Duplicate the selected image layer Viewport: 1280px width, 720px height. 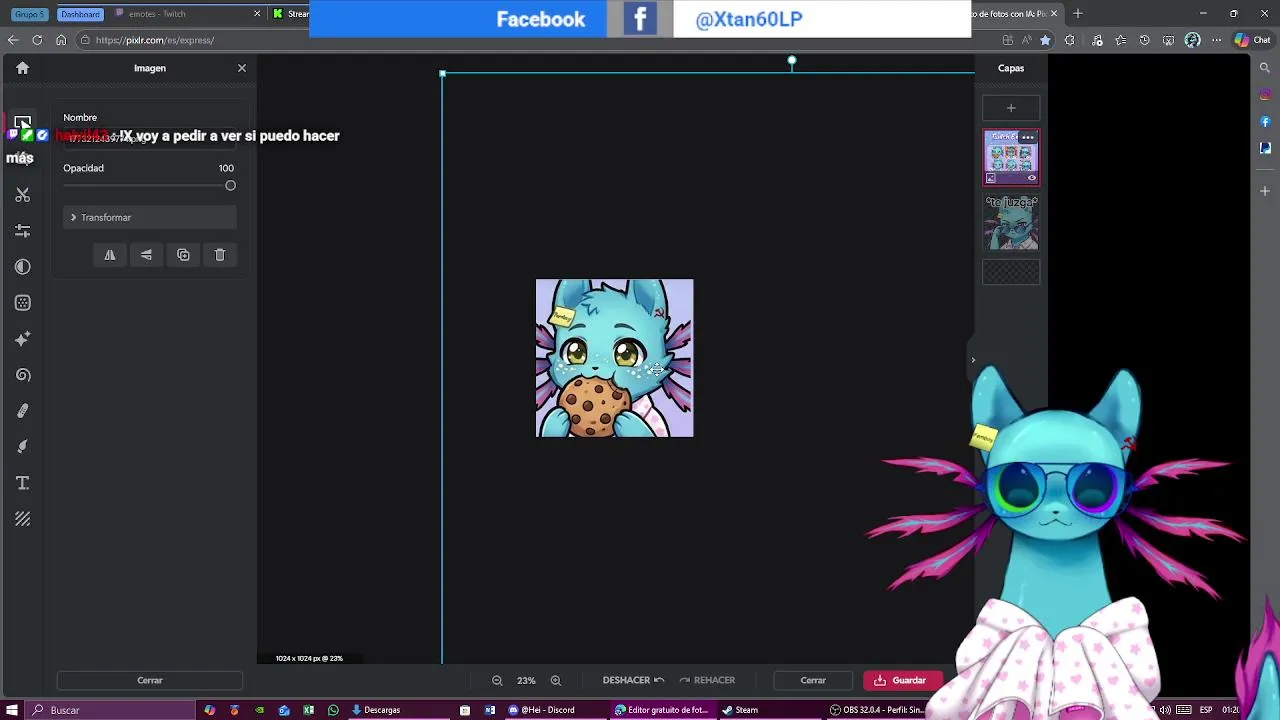pyautogui.click(x=183, y=255)
